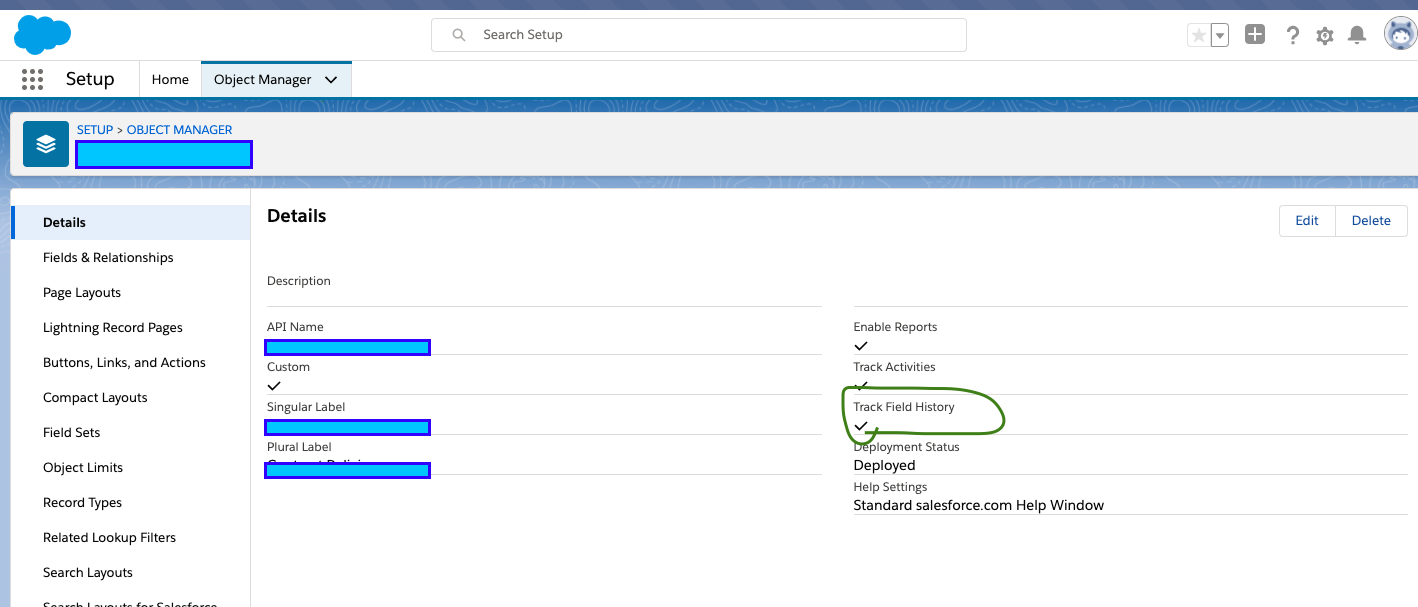Click the blue object layers icon
This screenshot has width=1418, height=607.
pyautogui.click(x=45, y=143)
